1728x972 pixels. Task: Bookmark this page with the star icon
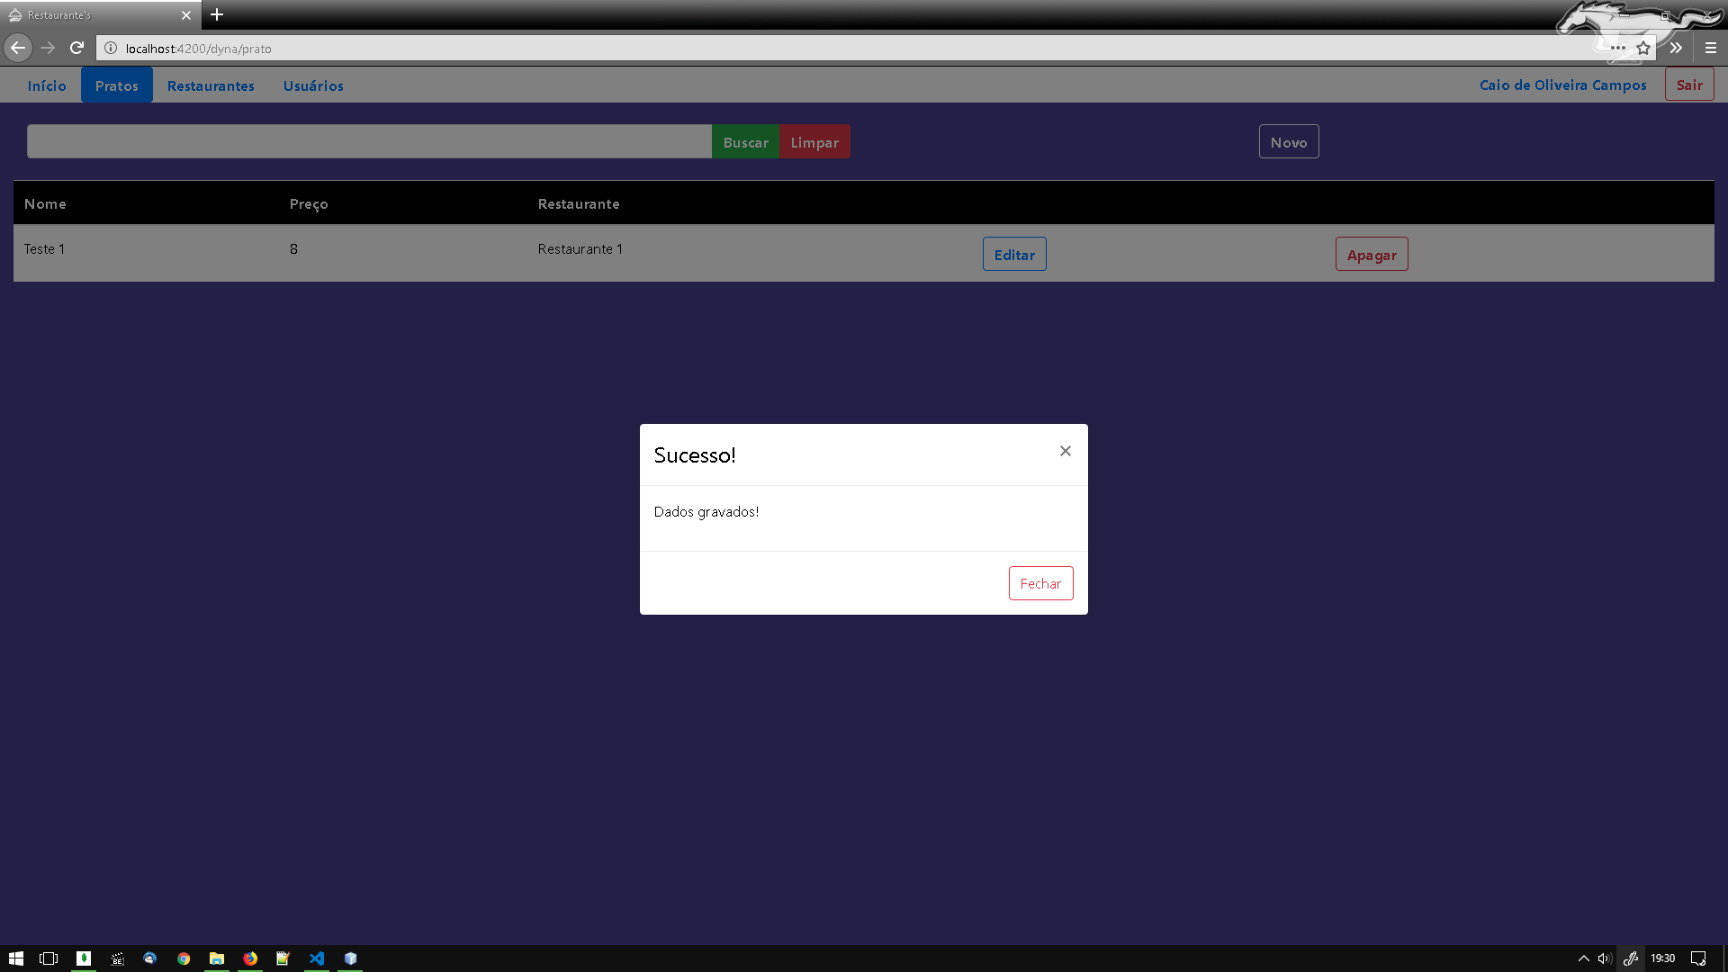point(1643,48)
